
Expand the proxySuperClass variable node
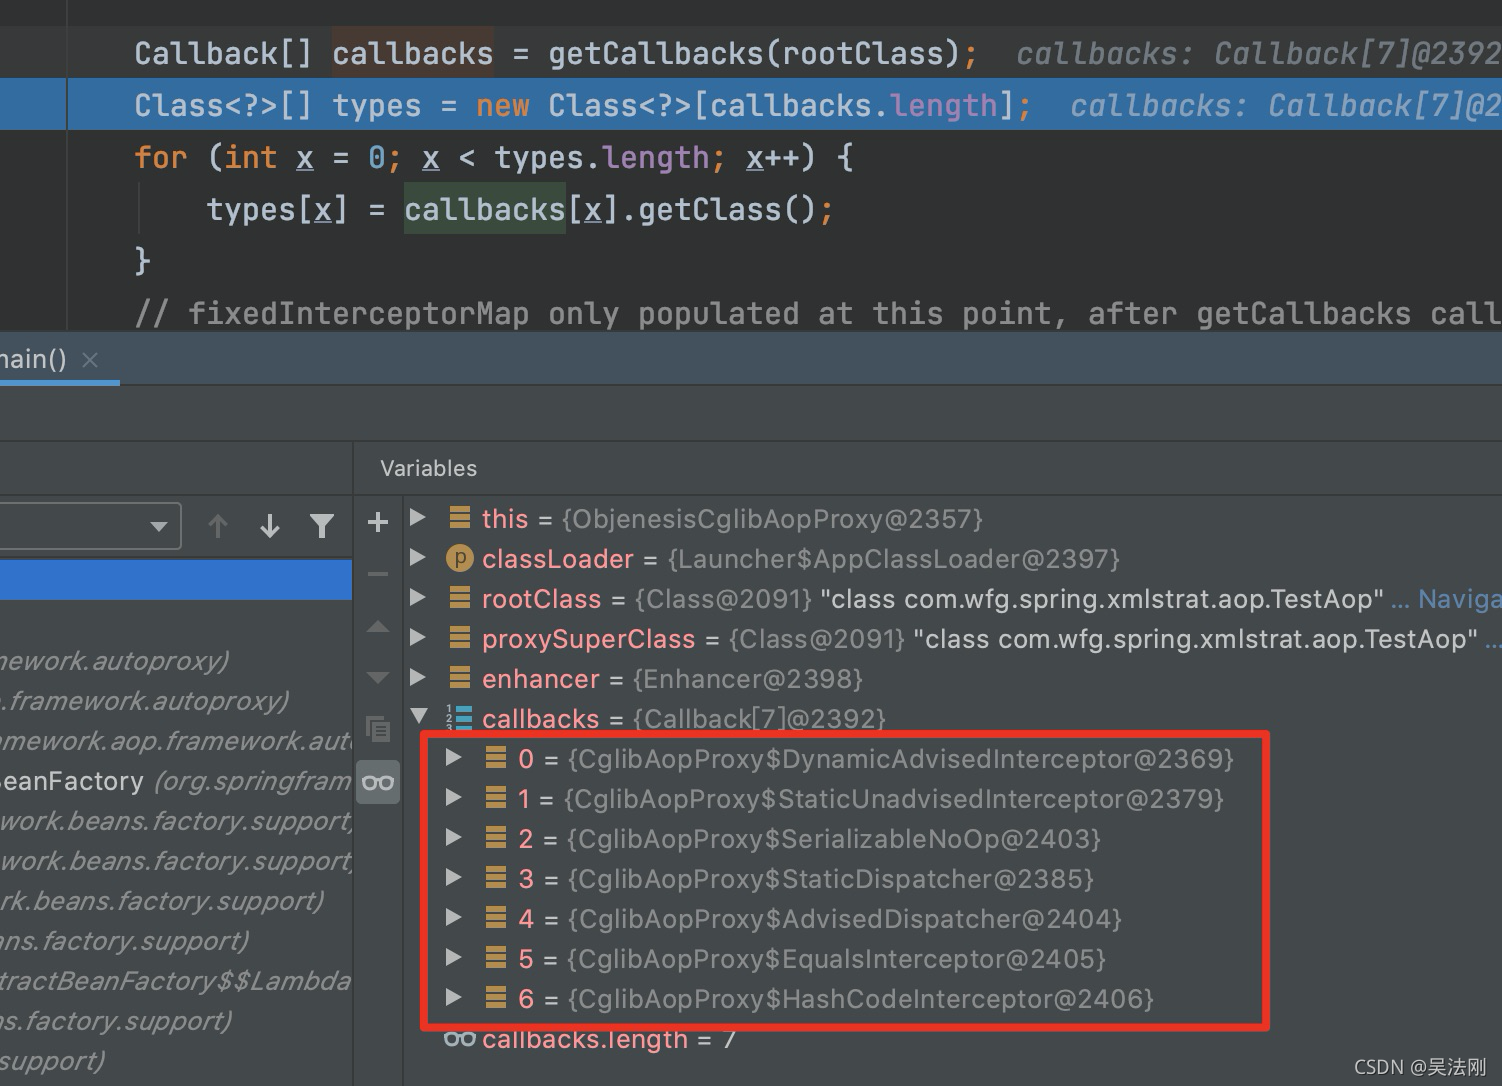pyautogui.click(x=419, y=638)
